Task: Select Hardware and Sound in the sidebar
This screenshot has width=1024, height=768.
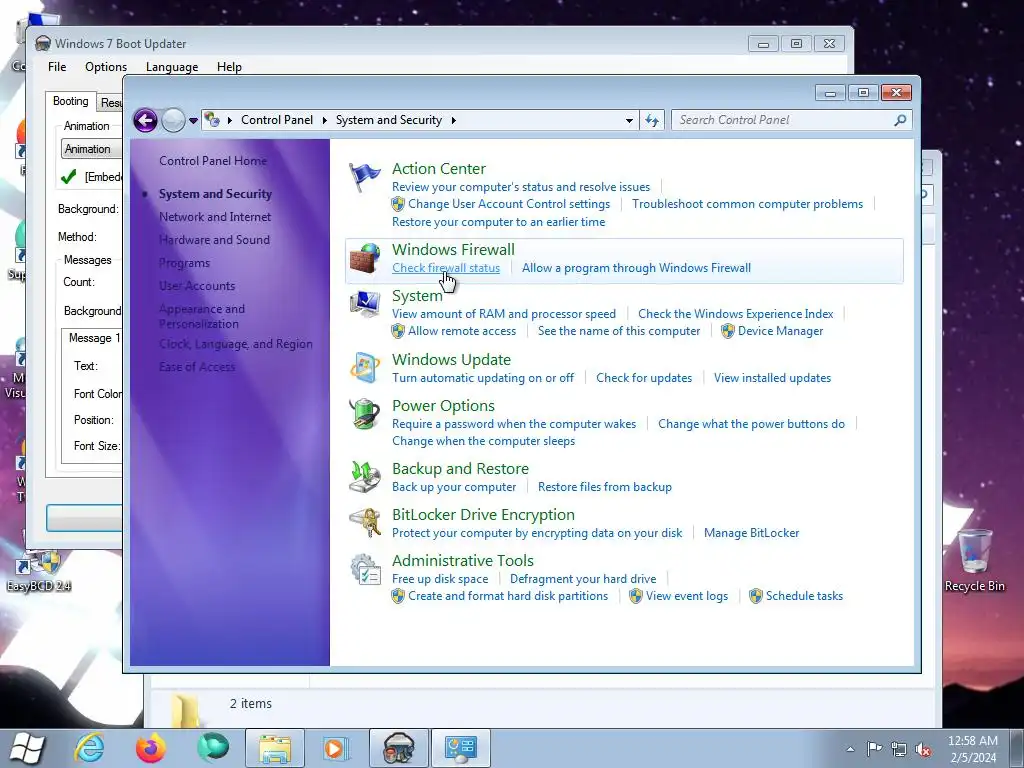Action: (x=214, y=240)
